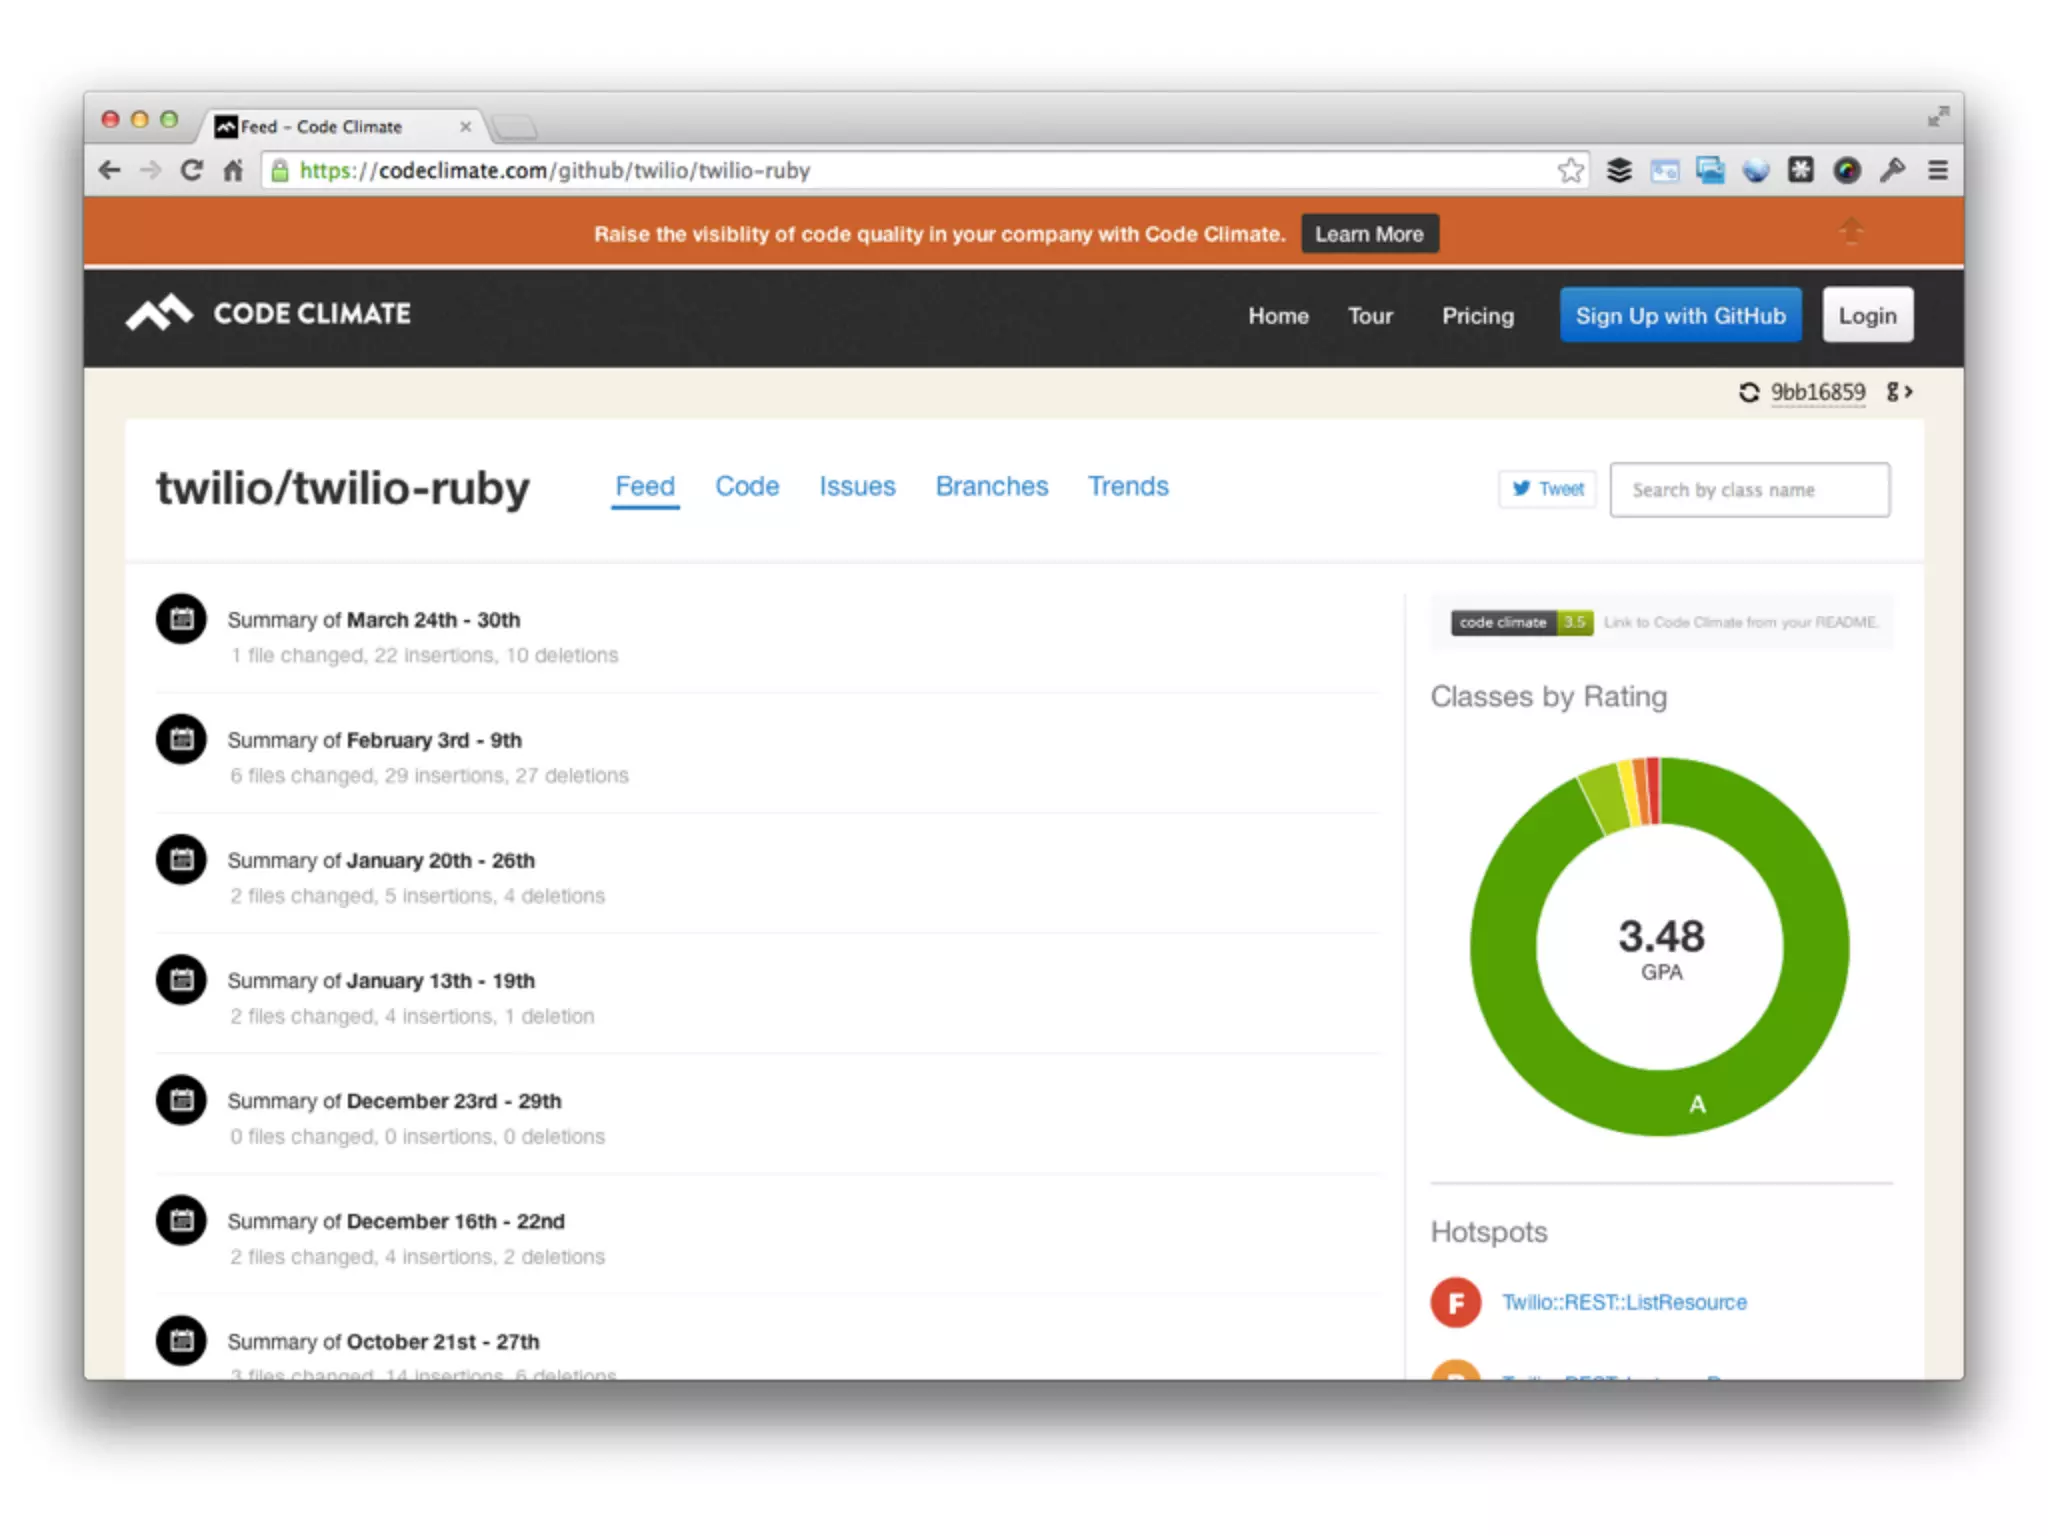Dismiss the orange banner with arrow
Screen dimensions: 2048x1536
click(x=1851, y=233)
